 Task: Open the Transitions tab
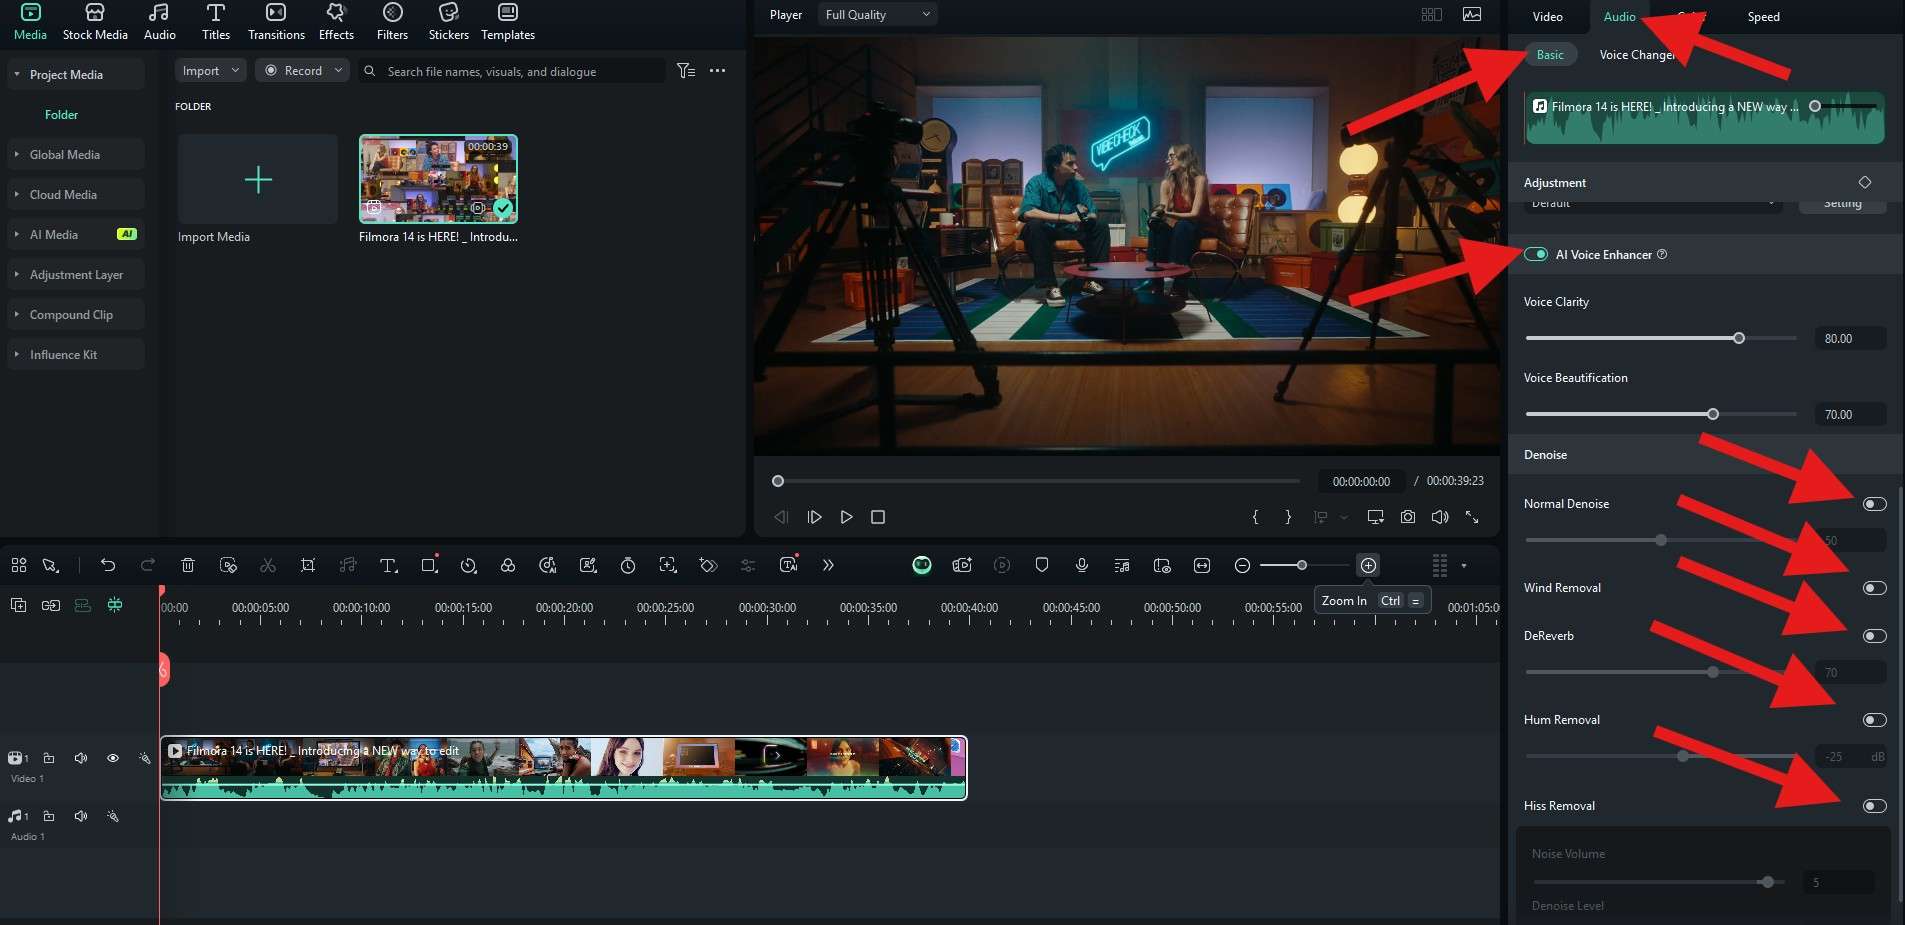point(276,22)
